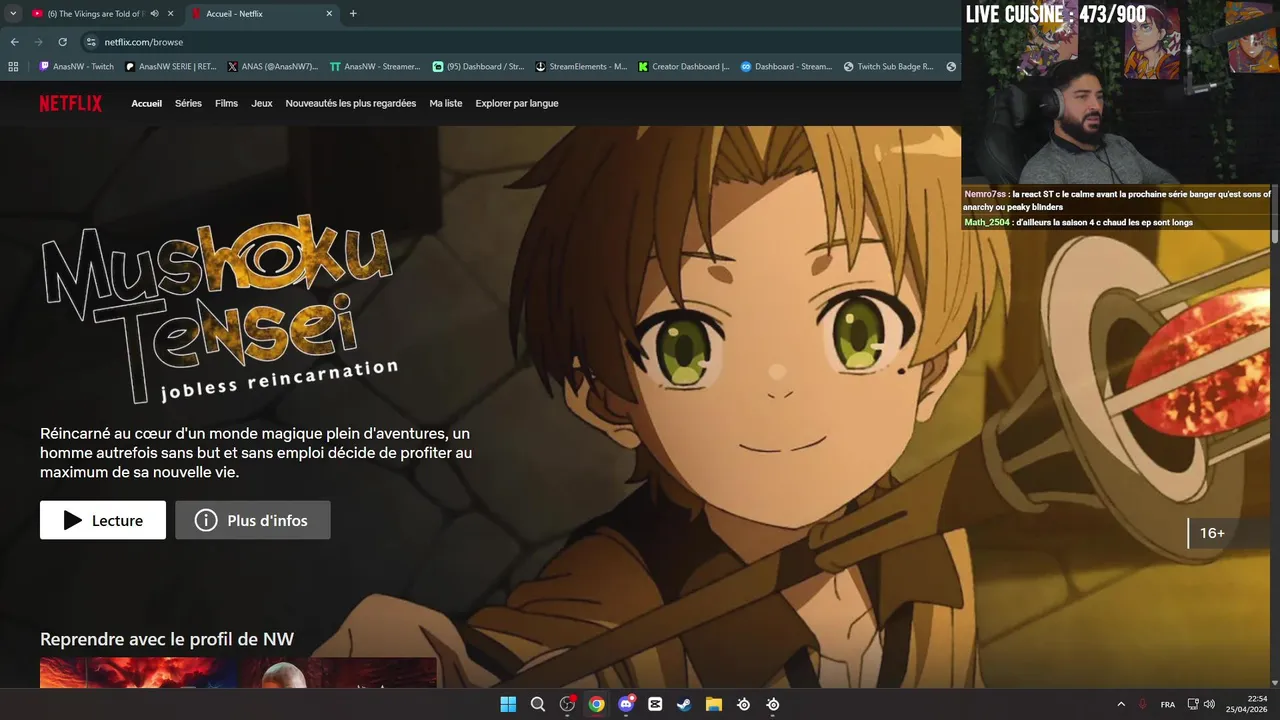
Task: Click the Reprendre avec le profil de NW heading
Action: (167, 639)
